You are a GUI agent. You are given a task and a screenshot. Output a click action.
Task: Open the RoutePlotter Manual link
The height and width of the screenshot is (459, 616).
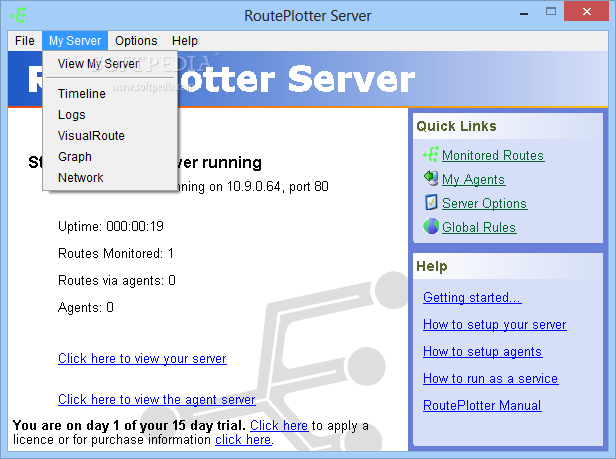click(x=482, y=405)
